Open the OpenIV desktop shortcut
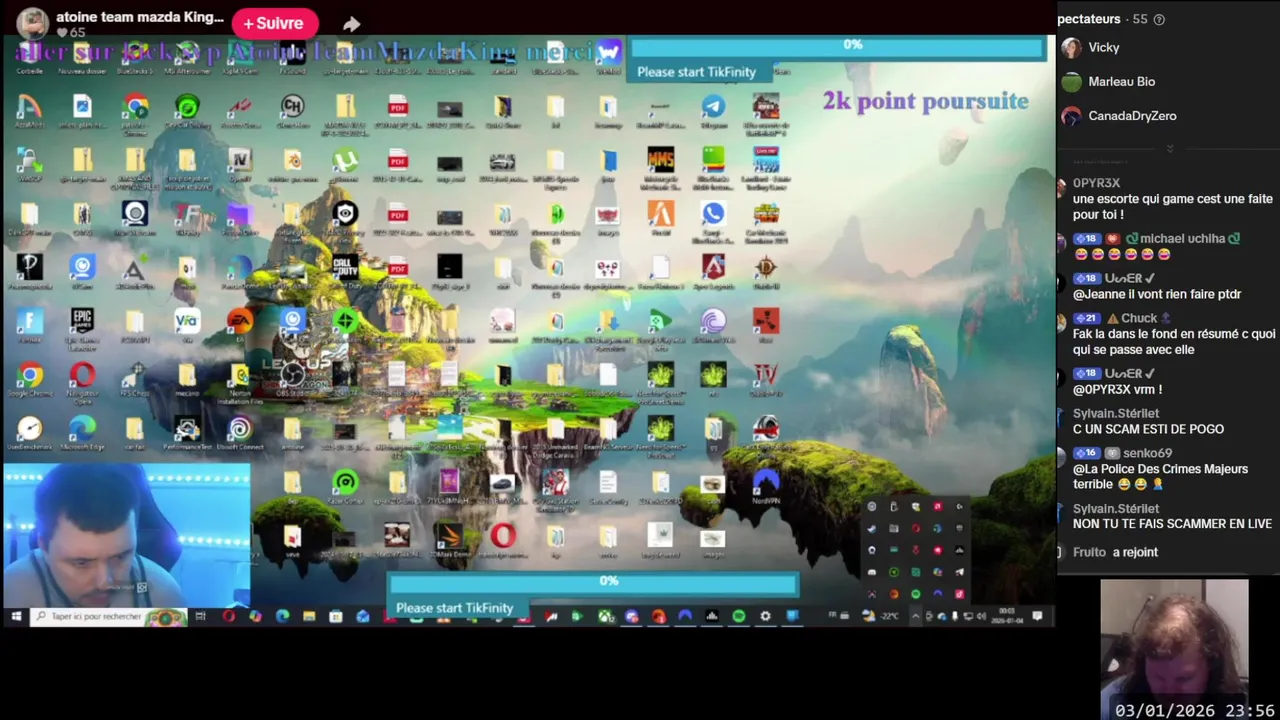Image resolution: width=1280 pixels, height=720 pixels. click(x=240, y=160)
